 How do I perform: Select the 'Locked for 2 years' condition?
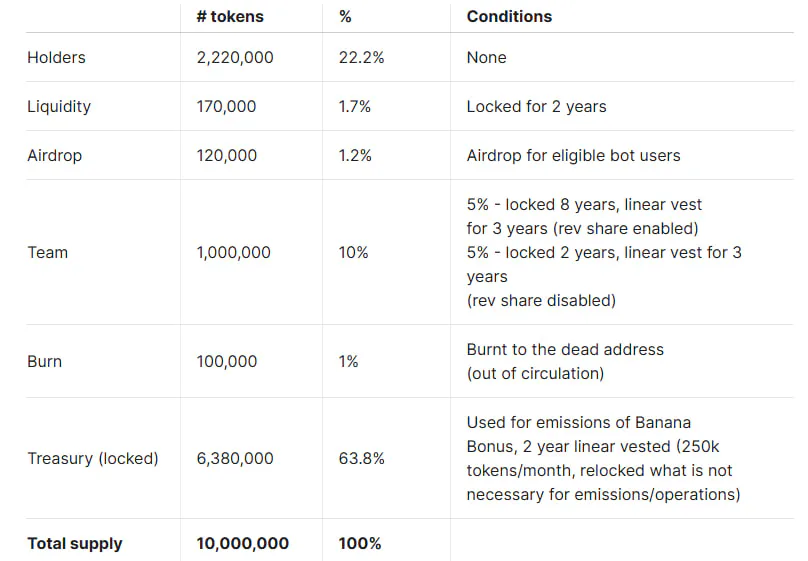536,106
